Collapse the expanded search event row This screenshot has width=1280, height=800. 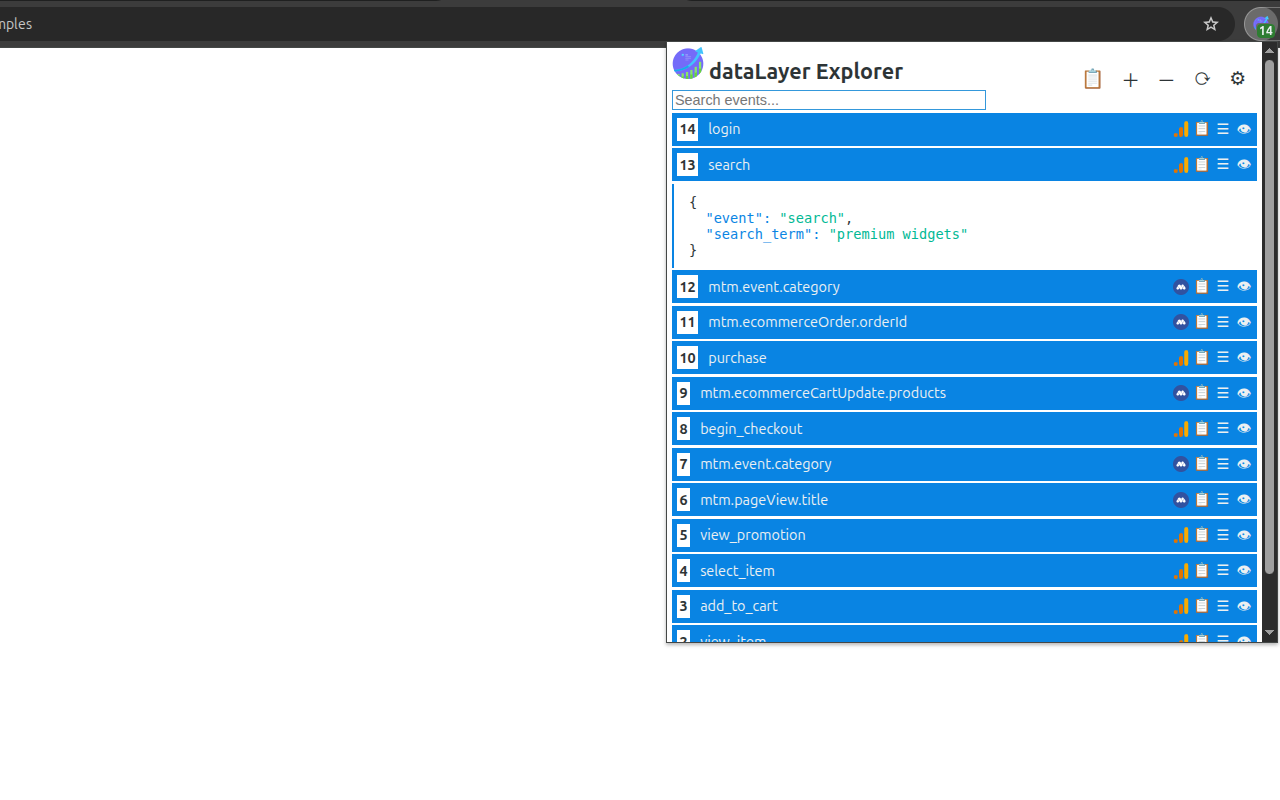(964, 165)
